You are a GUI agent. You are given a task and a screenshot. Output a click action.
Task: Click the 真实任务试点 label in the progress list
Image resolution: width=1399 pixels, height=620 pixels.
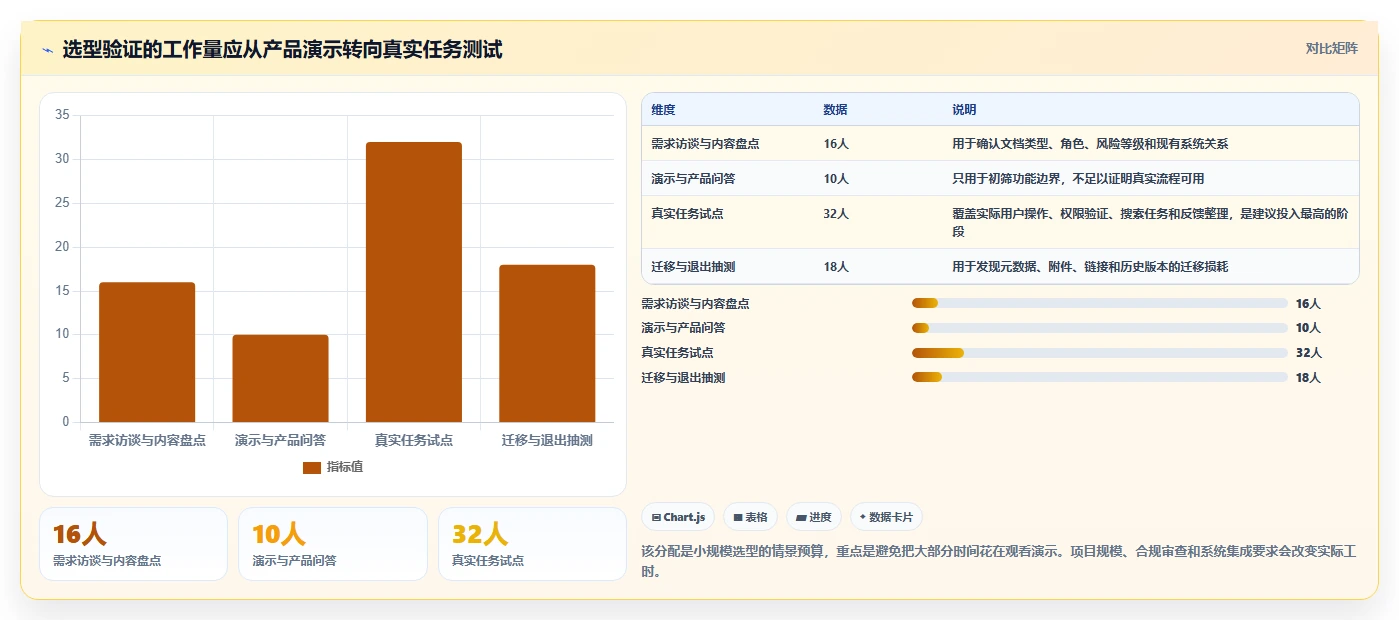click(x=677, y=353)
